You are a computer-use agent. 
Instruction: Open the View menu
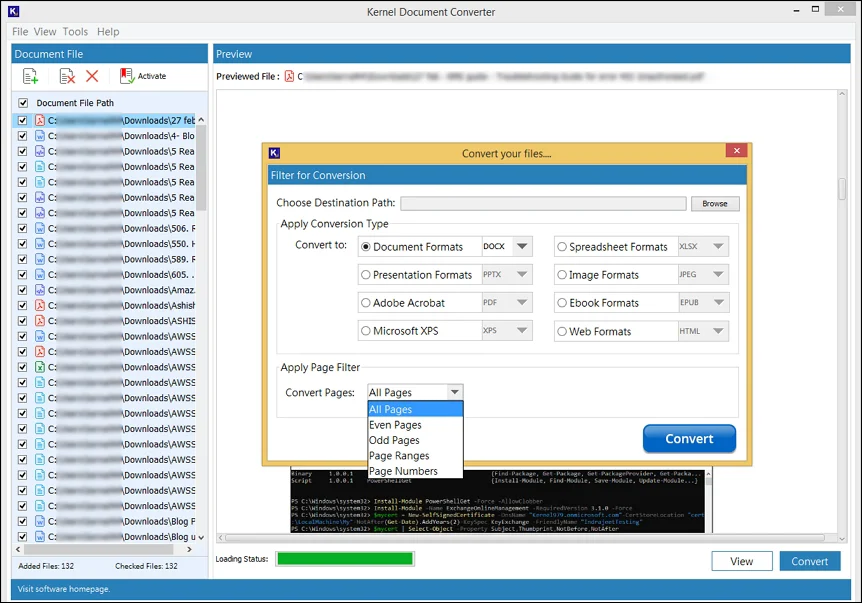click(45, 31)
